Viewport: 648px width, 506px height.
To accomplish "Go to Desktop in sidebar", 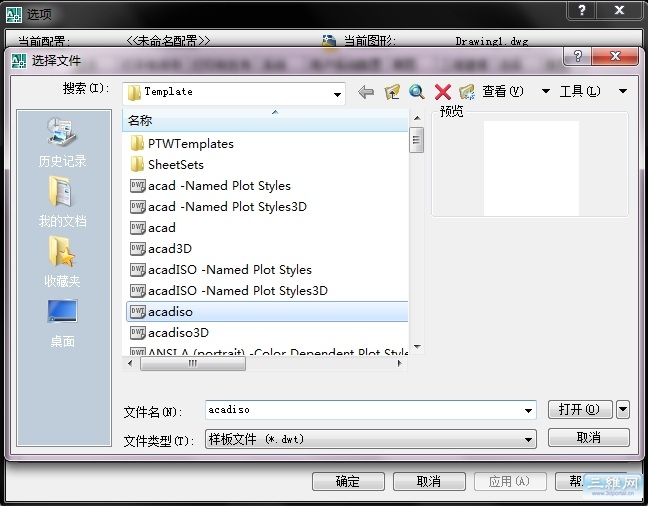I will coord(62,323).
